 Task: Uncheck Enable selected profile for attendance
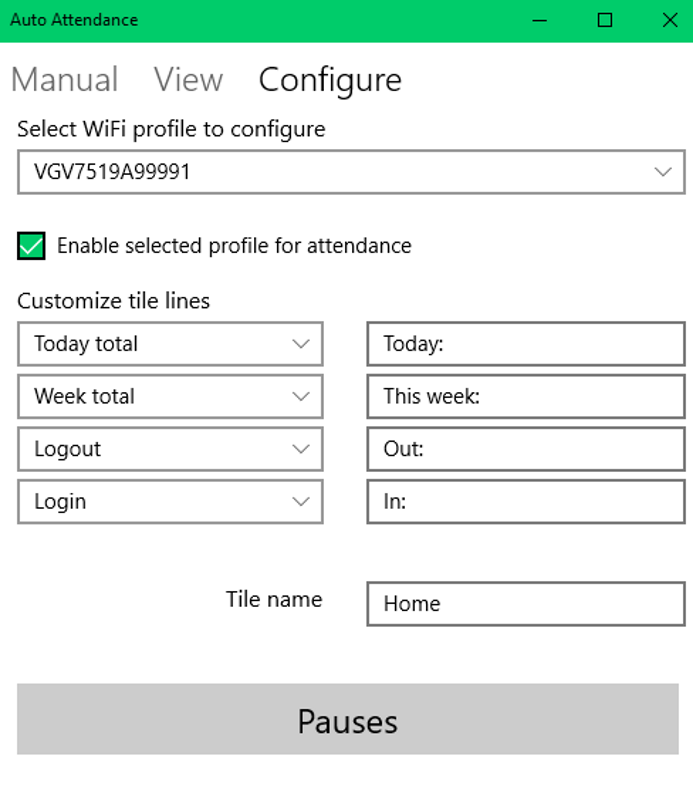[x=32, y=246]
